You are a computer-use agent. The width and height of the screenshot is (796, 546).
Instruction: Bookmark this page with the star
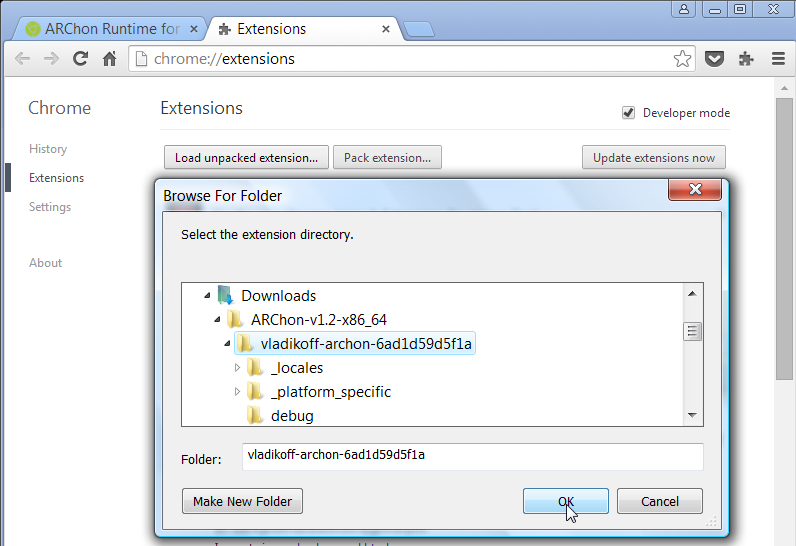click(682, 59)
